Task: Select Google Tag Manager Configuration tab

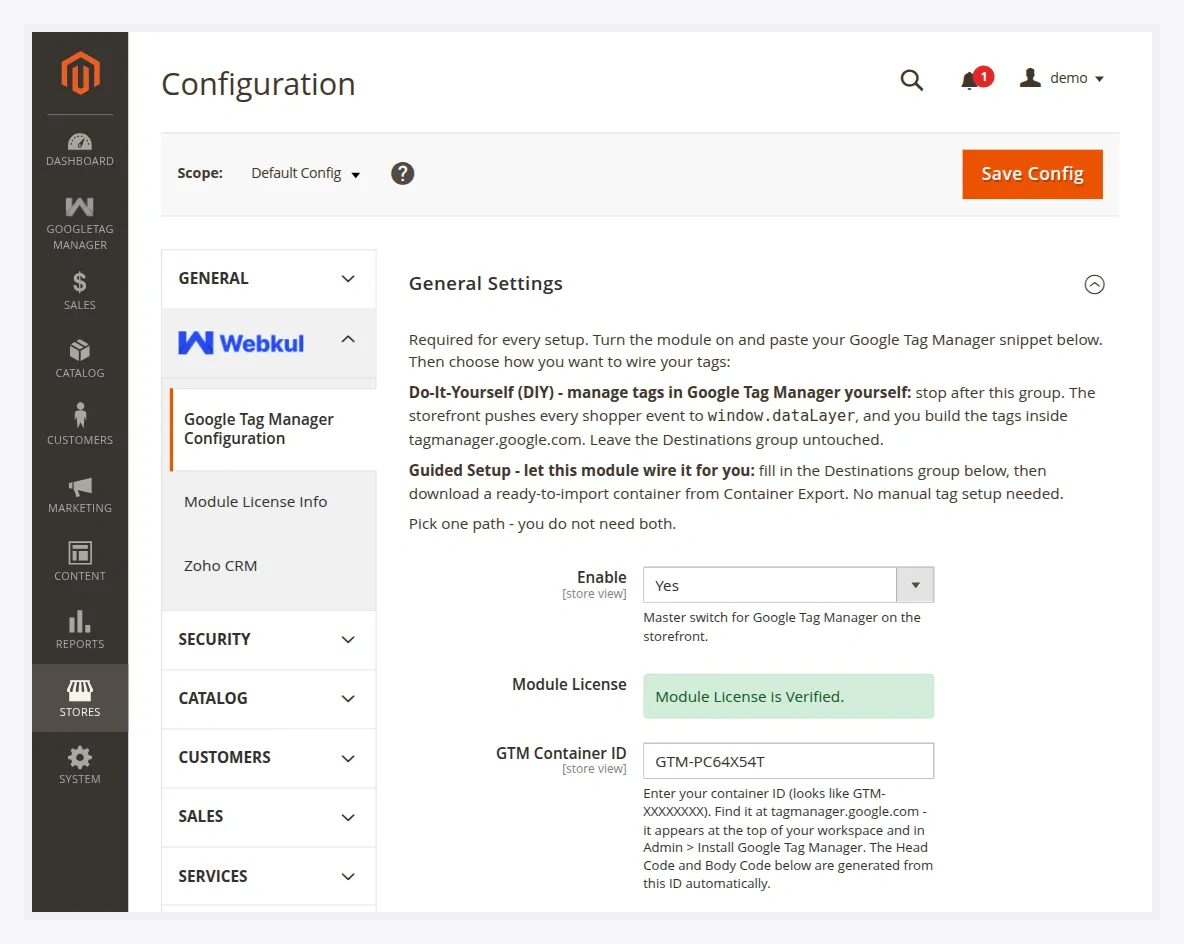Action: [273, 429]
